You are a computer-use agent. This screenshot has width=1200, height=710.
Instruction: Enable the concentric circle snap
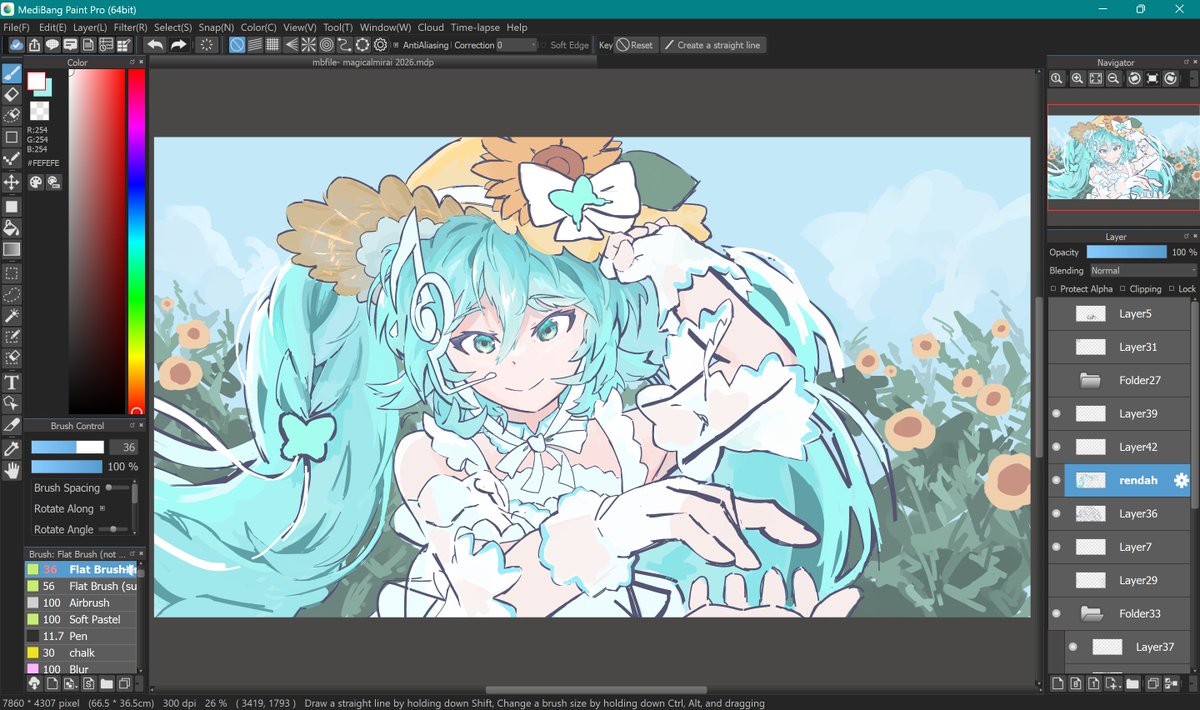(327, 45)
